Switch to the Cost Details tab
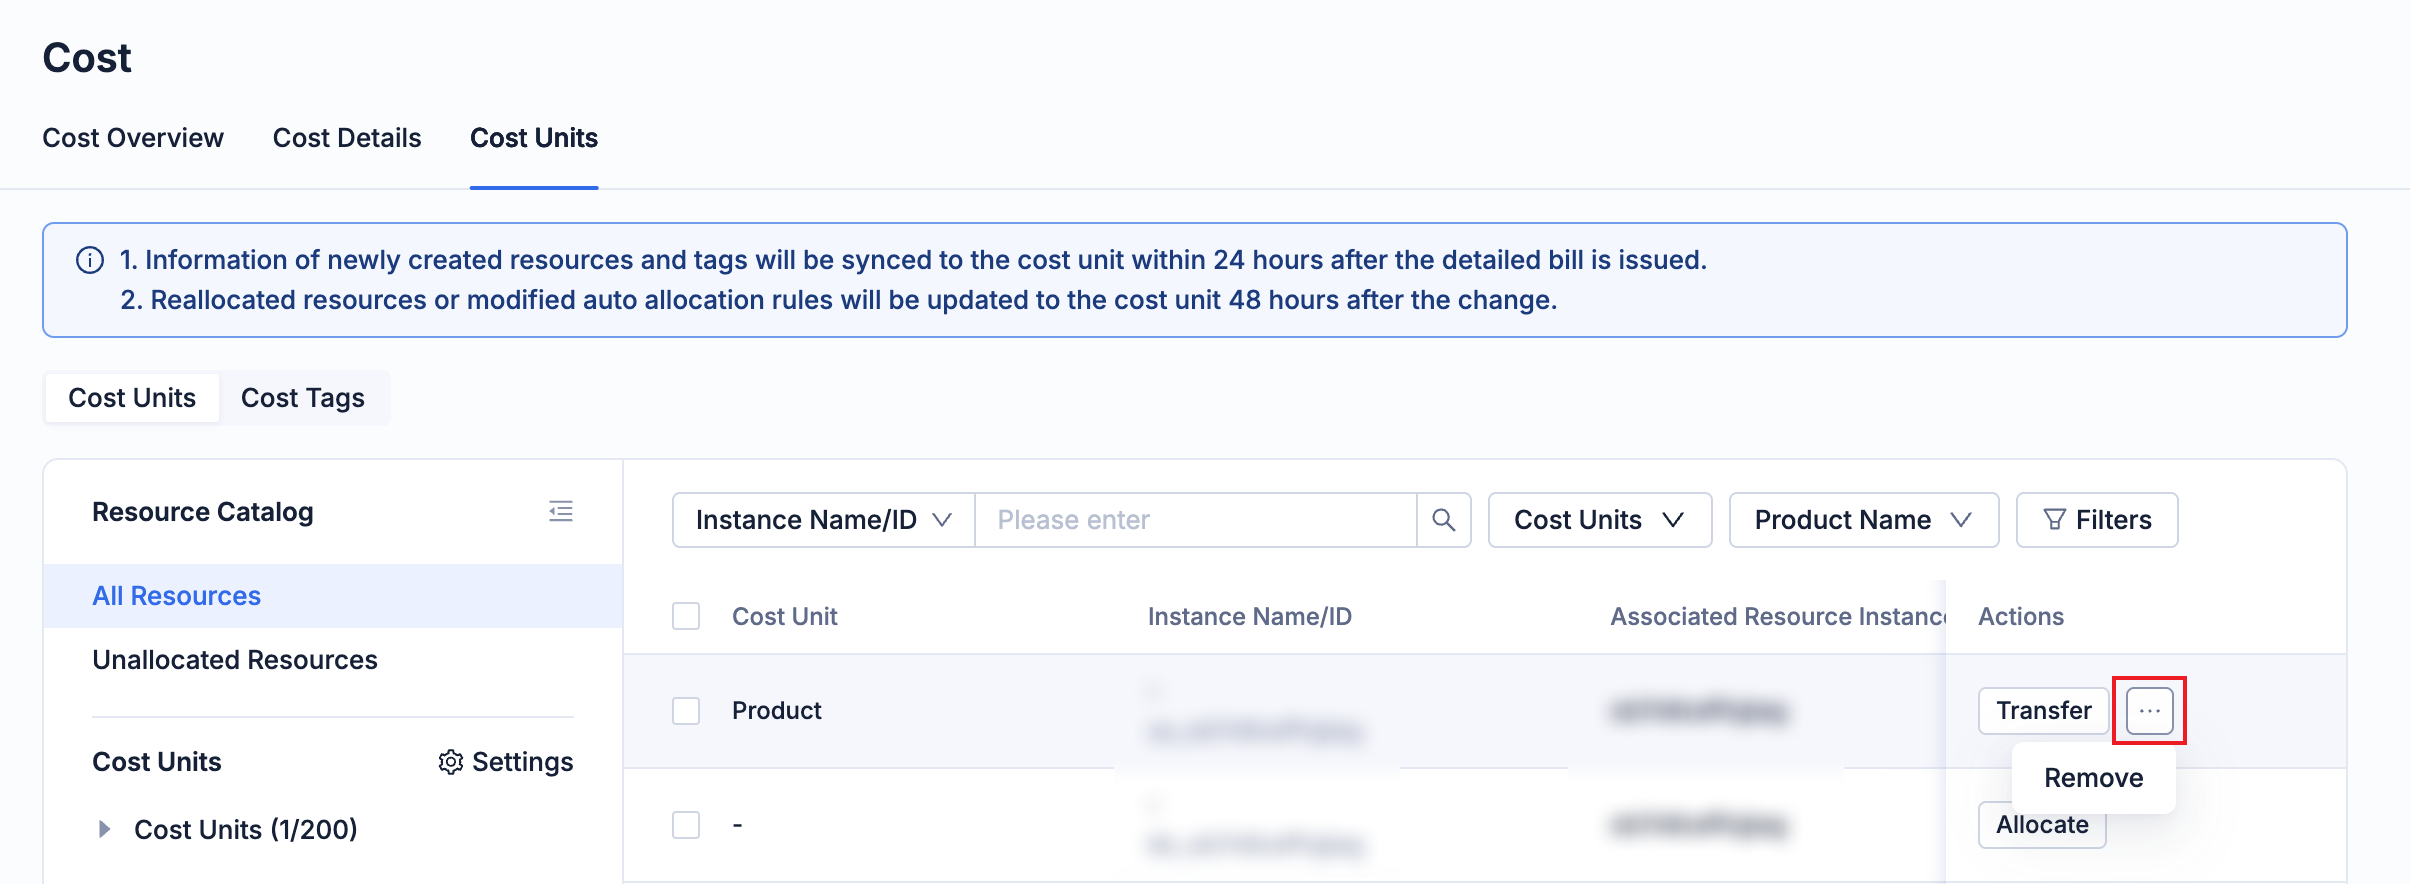The height and width of the screenshot is (884, 2410). pyautogui.click(x=347, y=138)
